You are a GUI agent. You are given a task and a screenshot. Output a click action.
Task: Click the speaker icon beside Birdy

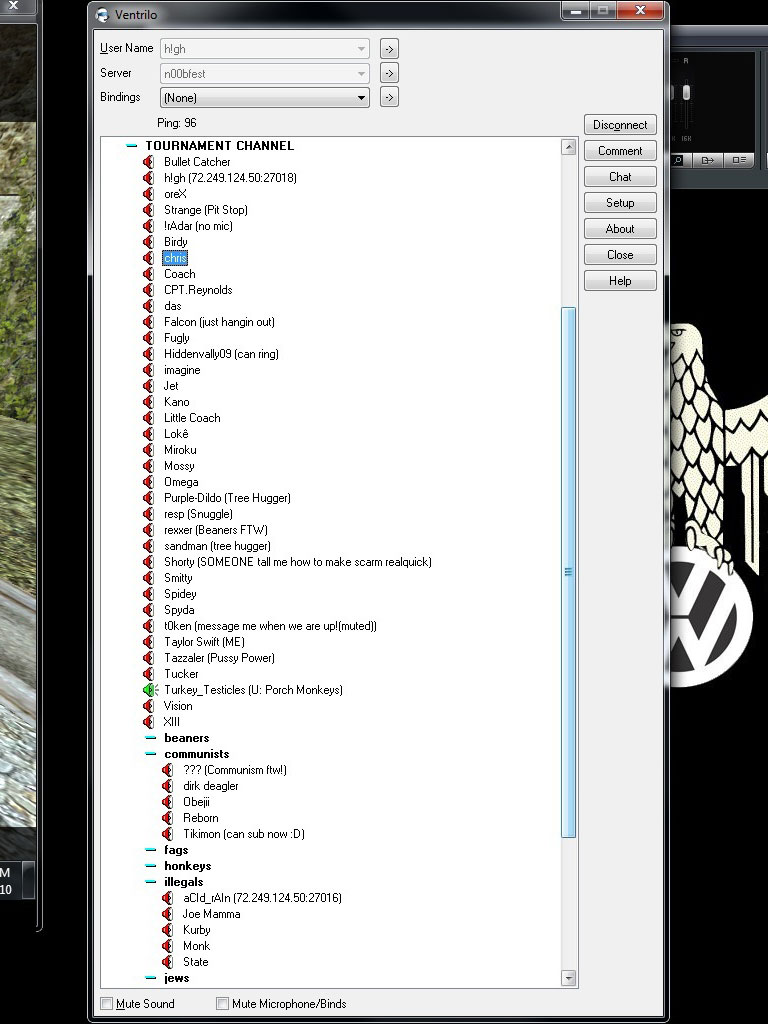pyautogui.click(x=149, y=242)
